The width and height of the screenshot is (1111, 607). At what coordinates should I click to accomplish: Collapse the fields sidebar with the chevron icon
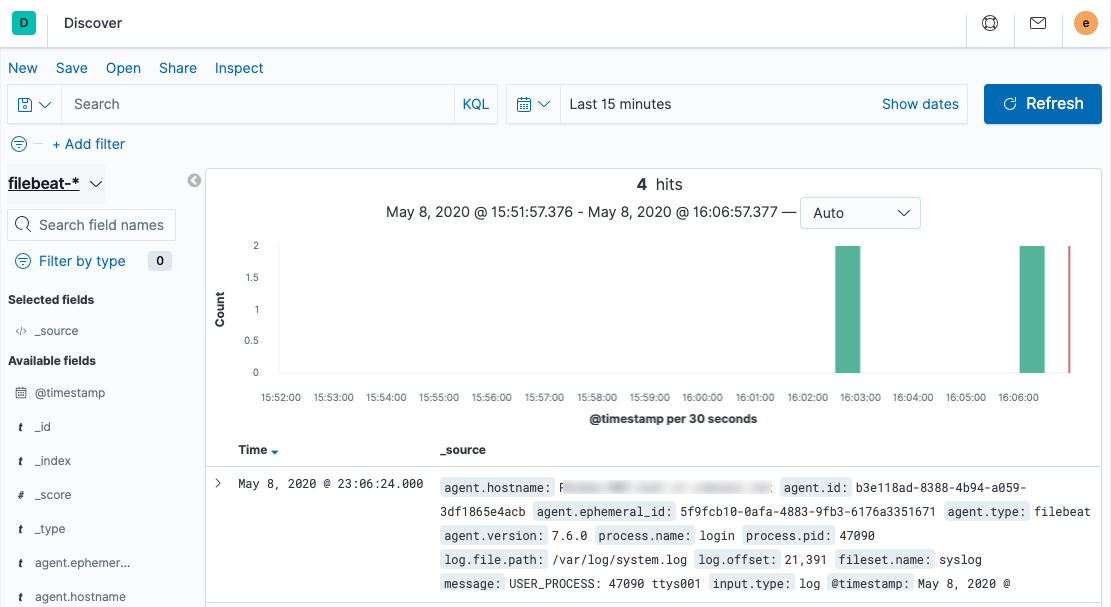pos(194,180)
